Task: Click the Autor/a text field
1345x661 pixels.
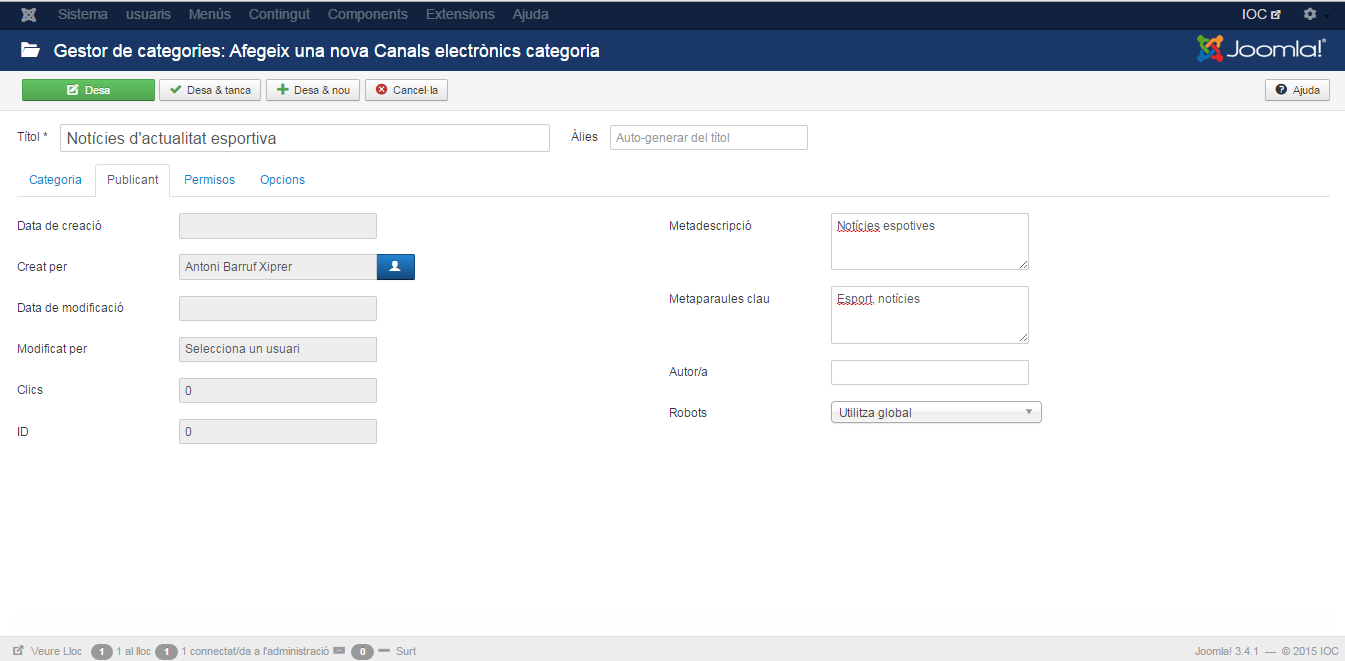Action: tap(929, 372)
